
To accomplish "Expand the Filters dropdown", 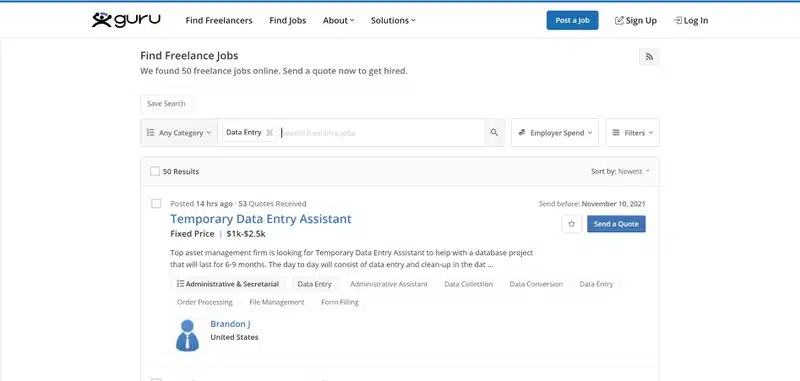I will tap(633, 133).
